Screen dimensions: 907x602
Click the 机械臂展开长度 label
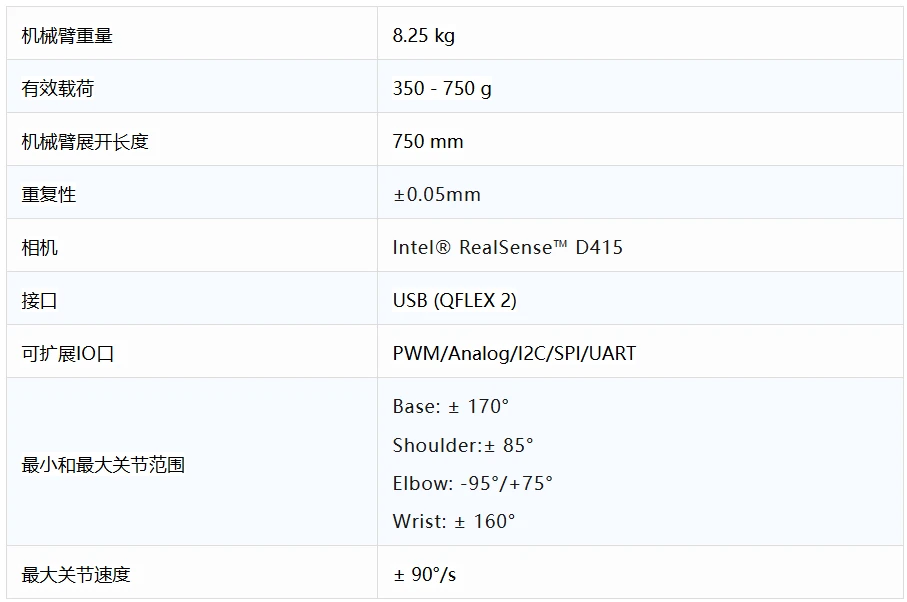coord(85,142)
